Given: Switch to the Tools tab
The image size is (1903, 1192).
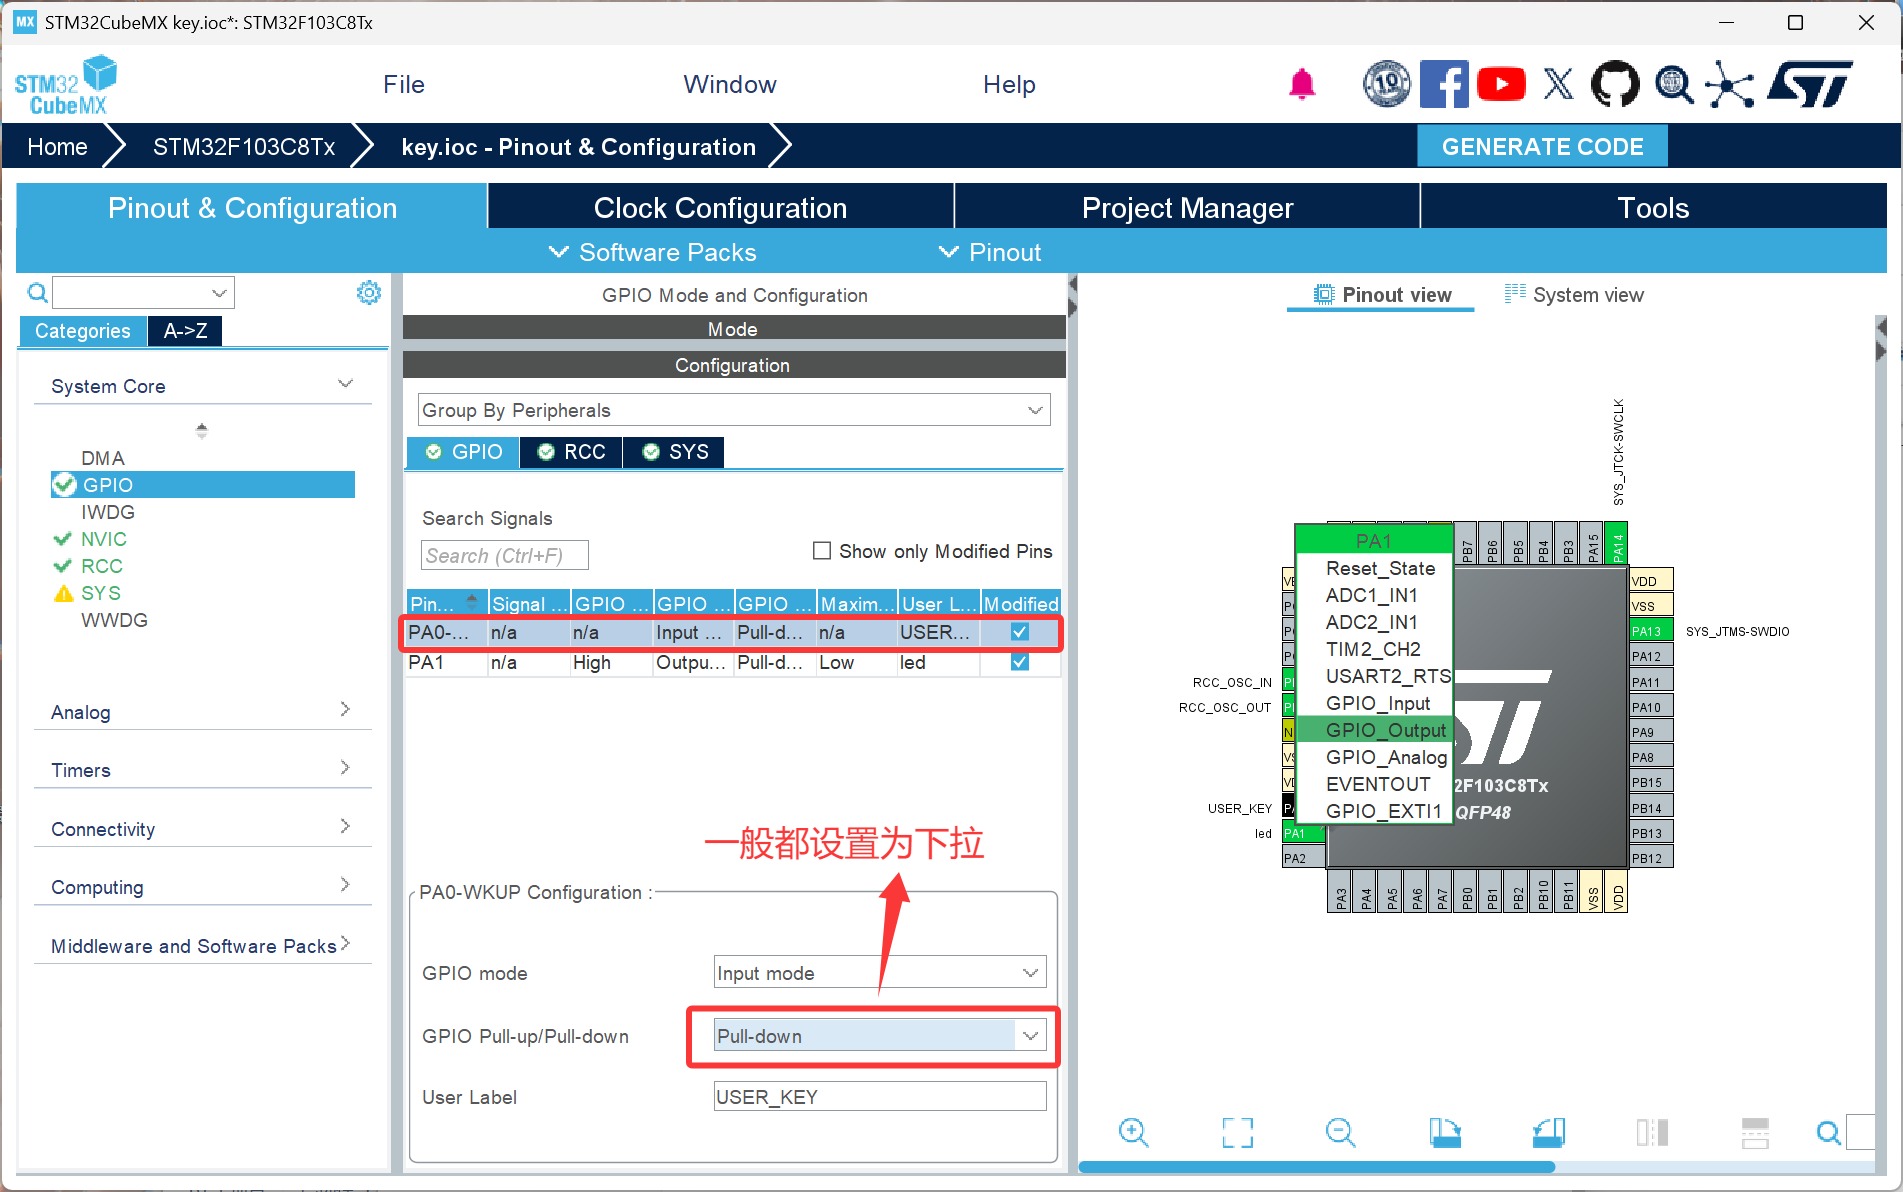Looking at the screenshot, I should [1653, 208].
